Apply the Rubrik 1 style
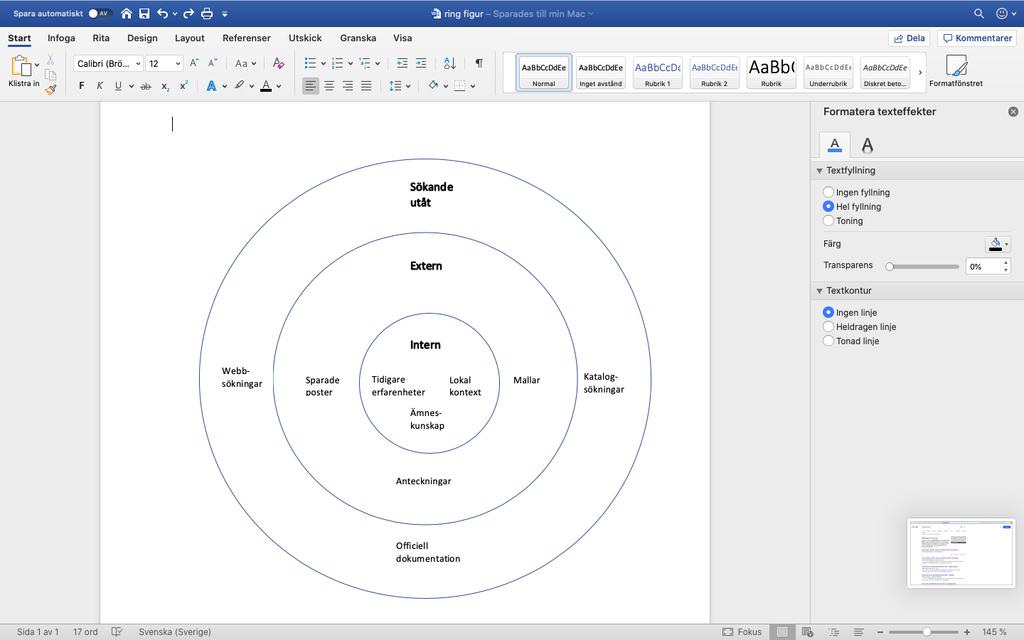The width and height of the screenshot is (1024, 640). click(658, 72)
